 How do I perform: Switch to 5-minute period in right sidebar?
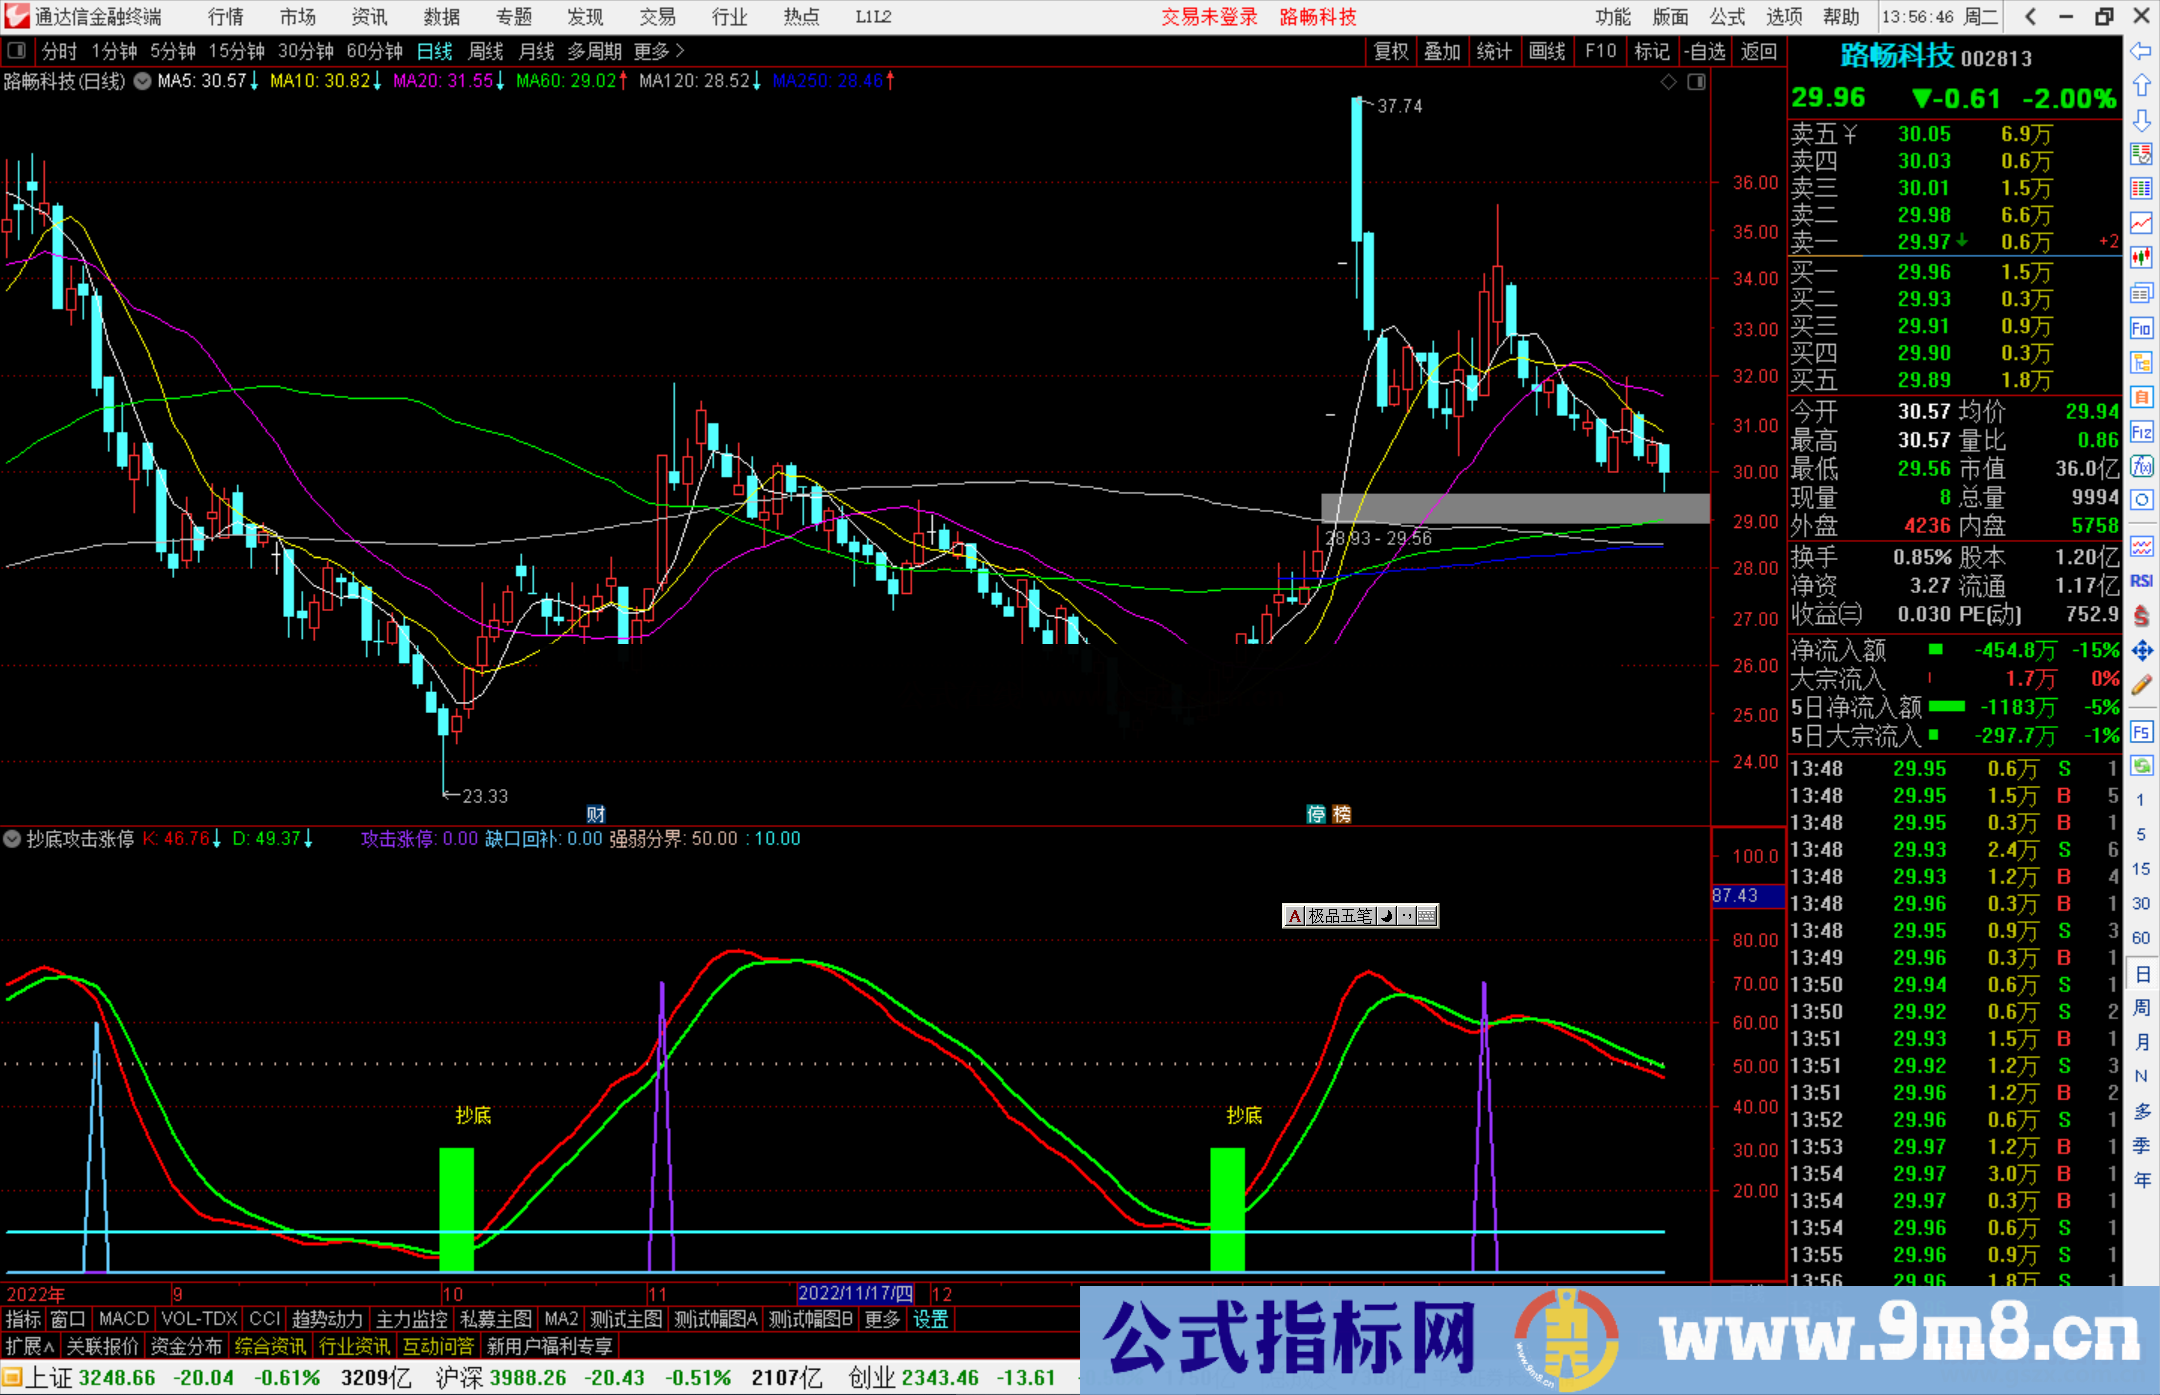(x=2141, y=834)
